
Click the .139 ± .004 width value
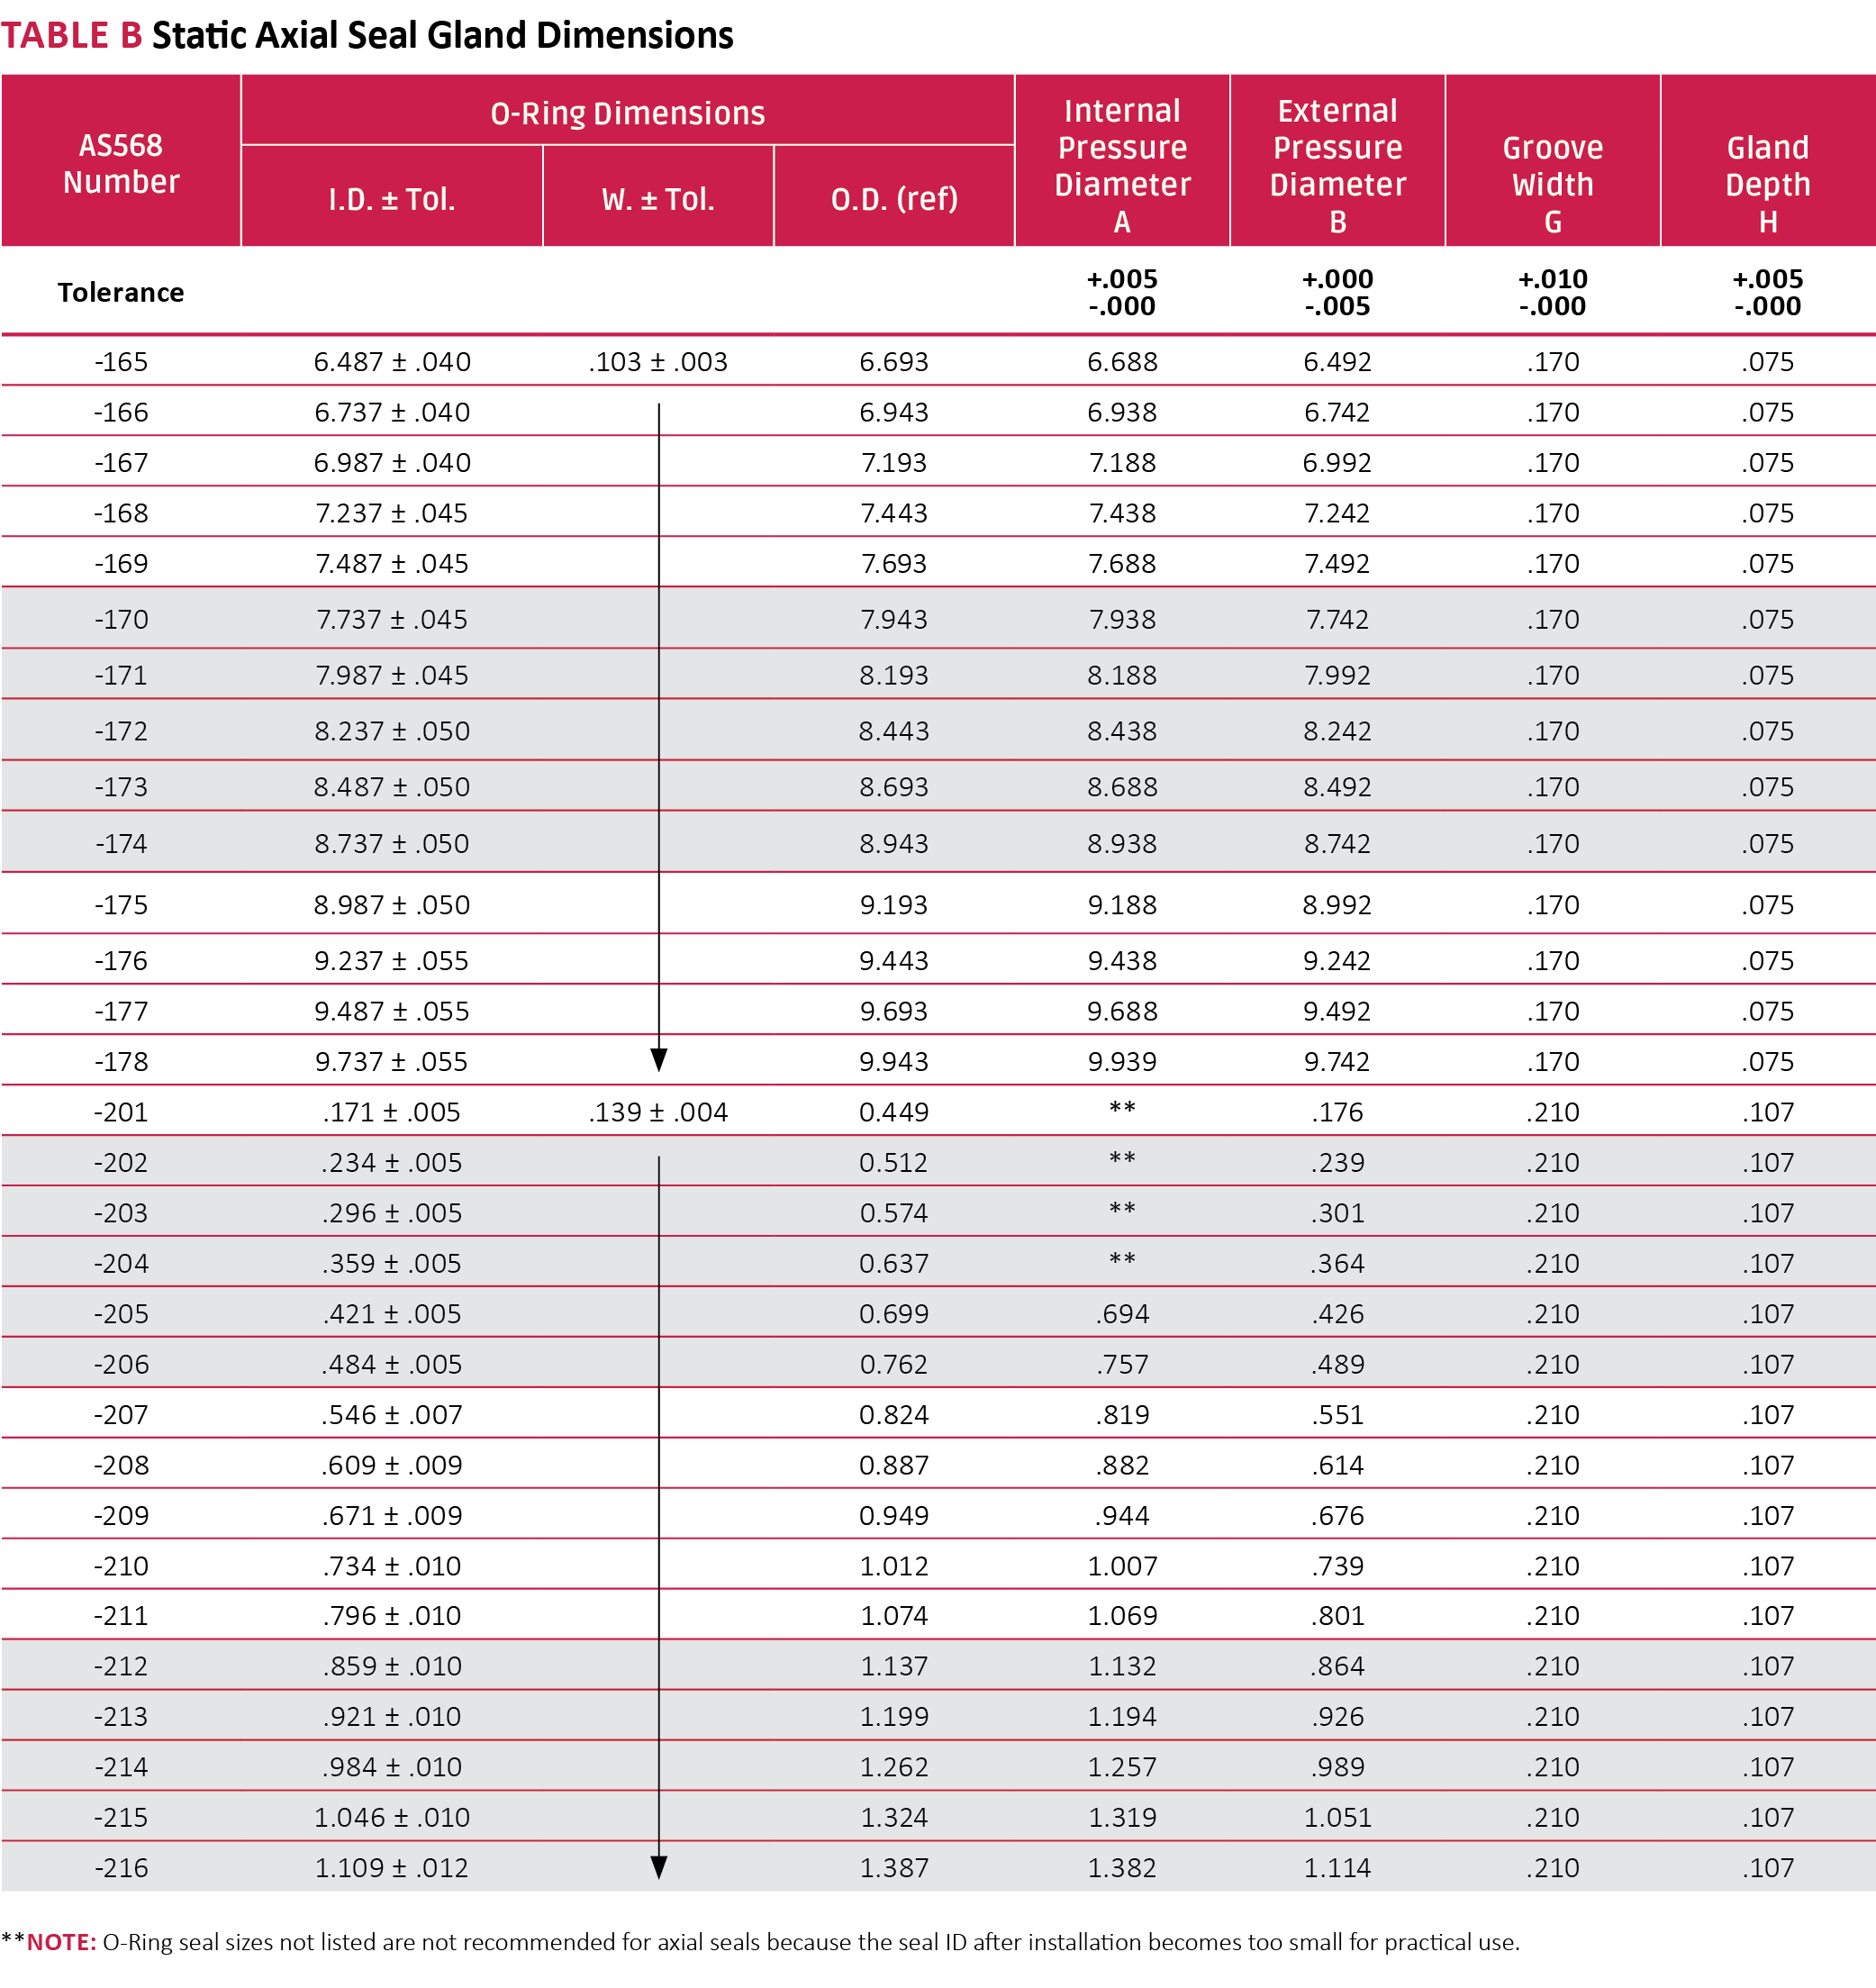[x=658, y=1112]
